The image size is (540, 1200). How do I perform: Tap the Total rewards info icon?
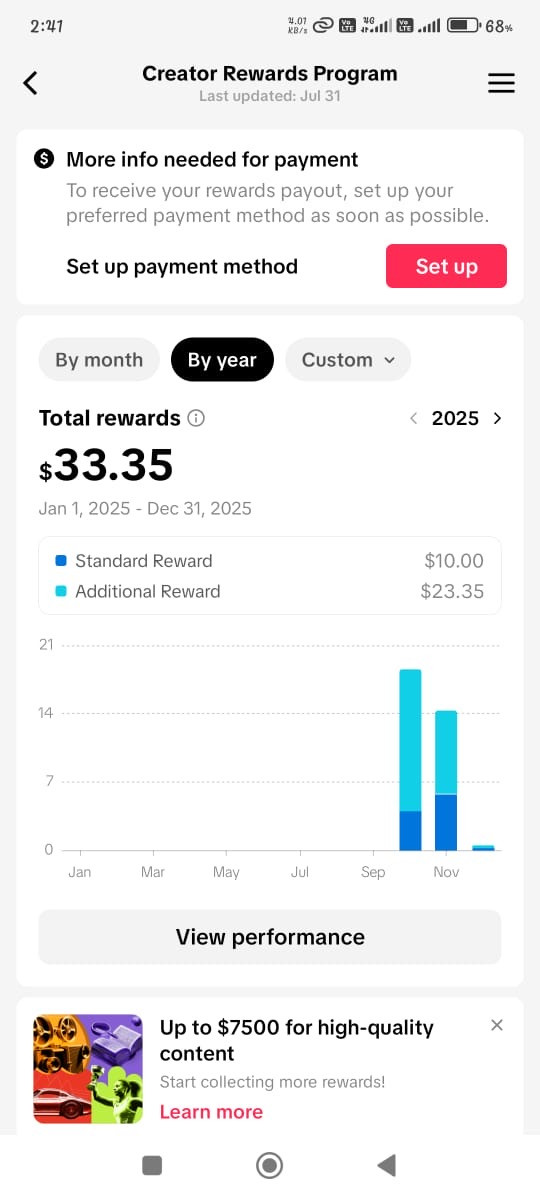[196, 418]
